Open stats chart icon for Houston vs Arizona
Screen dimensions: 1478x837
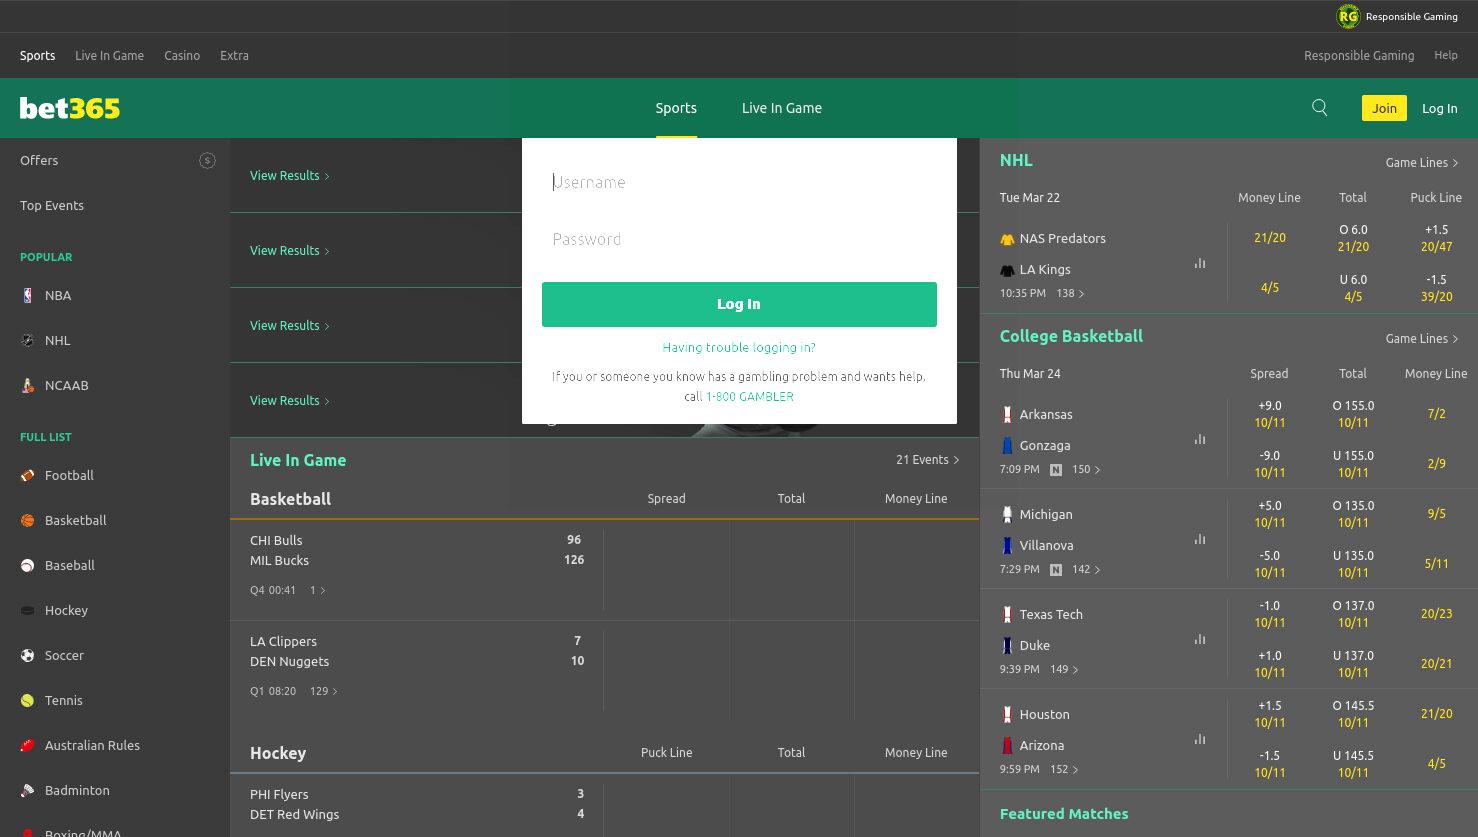click(x=1200, y=739)
